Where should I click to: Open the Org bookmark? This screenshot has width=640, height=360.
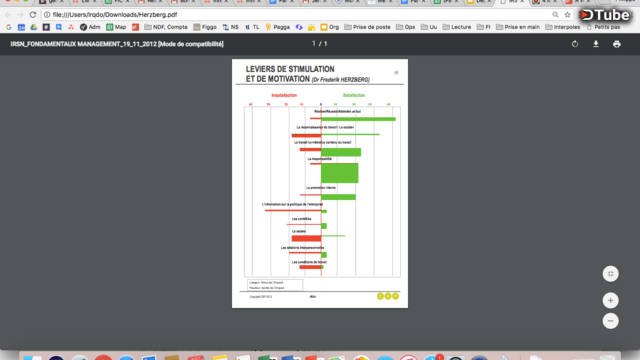[x=330, y=27]
